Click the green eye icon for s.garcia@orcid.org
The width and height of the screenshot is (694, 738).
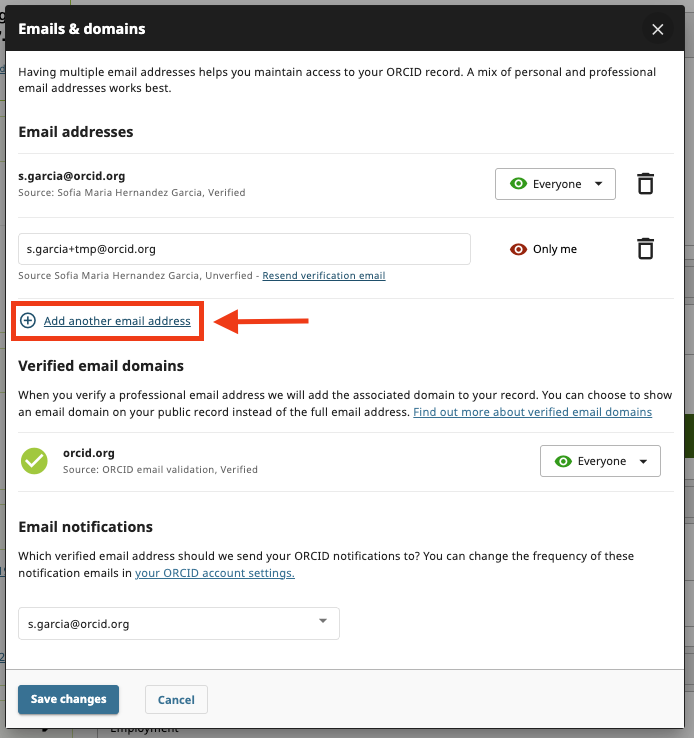[x=518, y=184]
